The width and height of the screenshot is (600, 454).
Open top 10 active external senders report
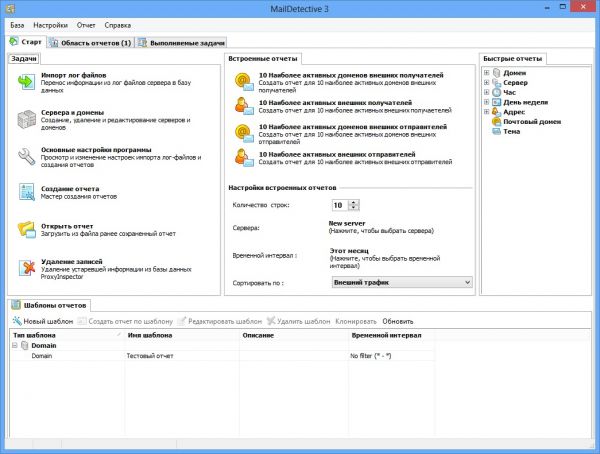click(242, 157)
